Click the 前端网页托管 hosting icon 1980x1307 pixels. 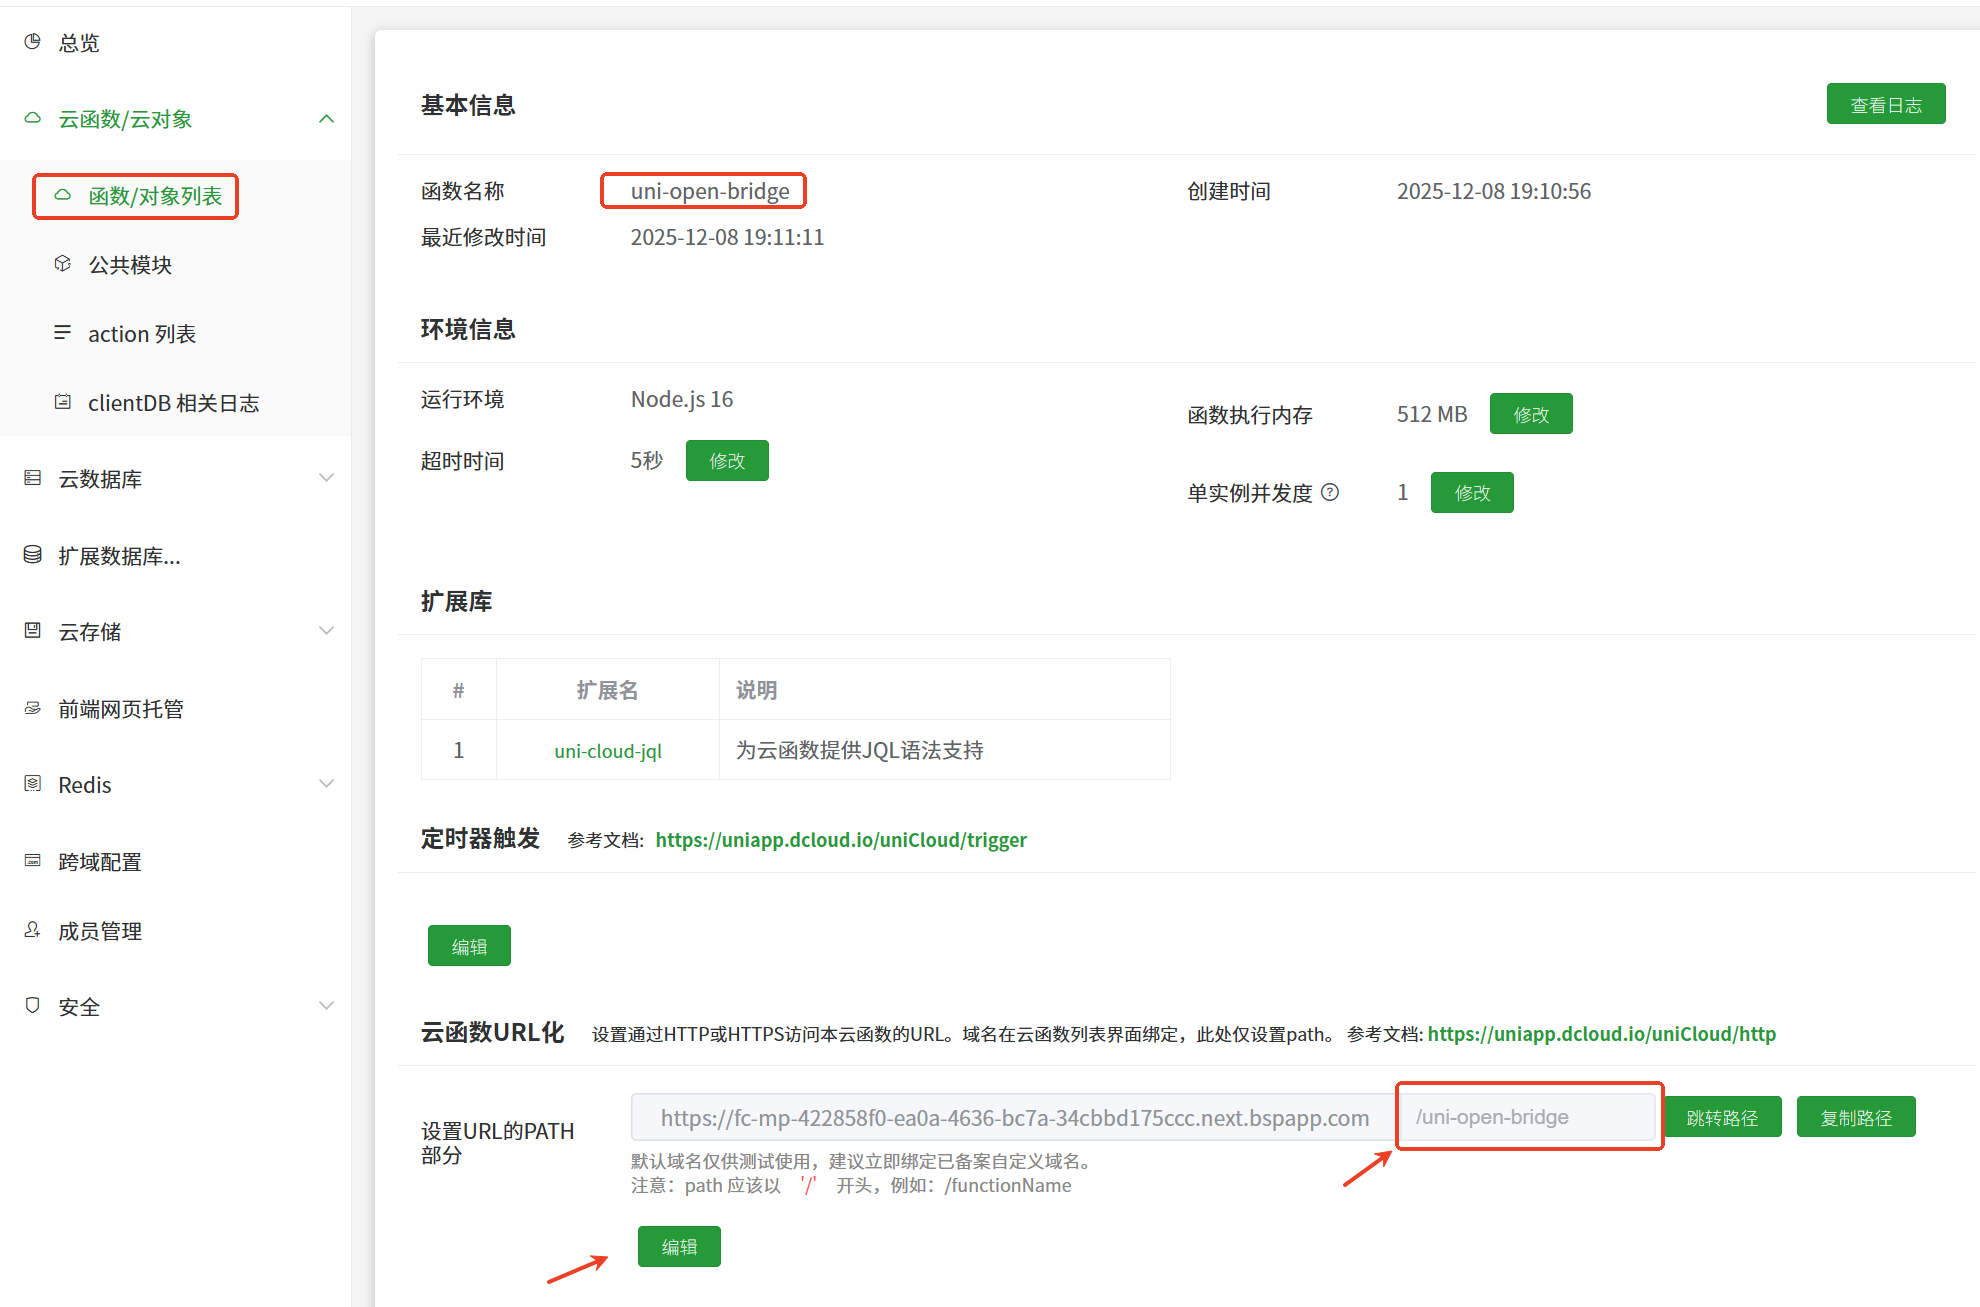(32, 708)
